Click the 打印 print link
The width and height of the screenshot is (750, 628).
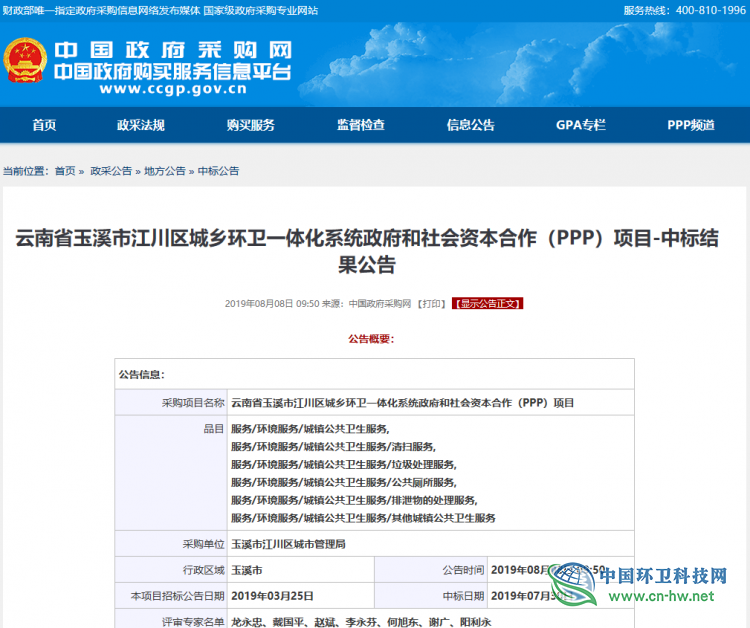coord(431,303)
